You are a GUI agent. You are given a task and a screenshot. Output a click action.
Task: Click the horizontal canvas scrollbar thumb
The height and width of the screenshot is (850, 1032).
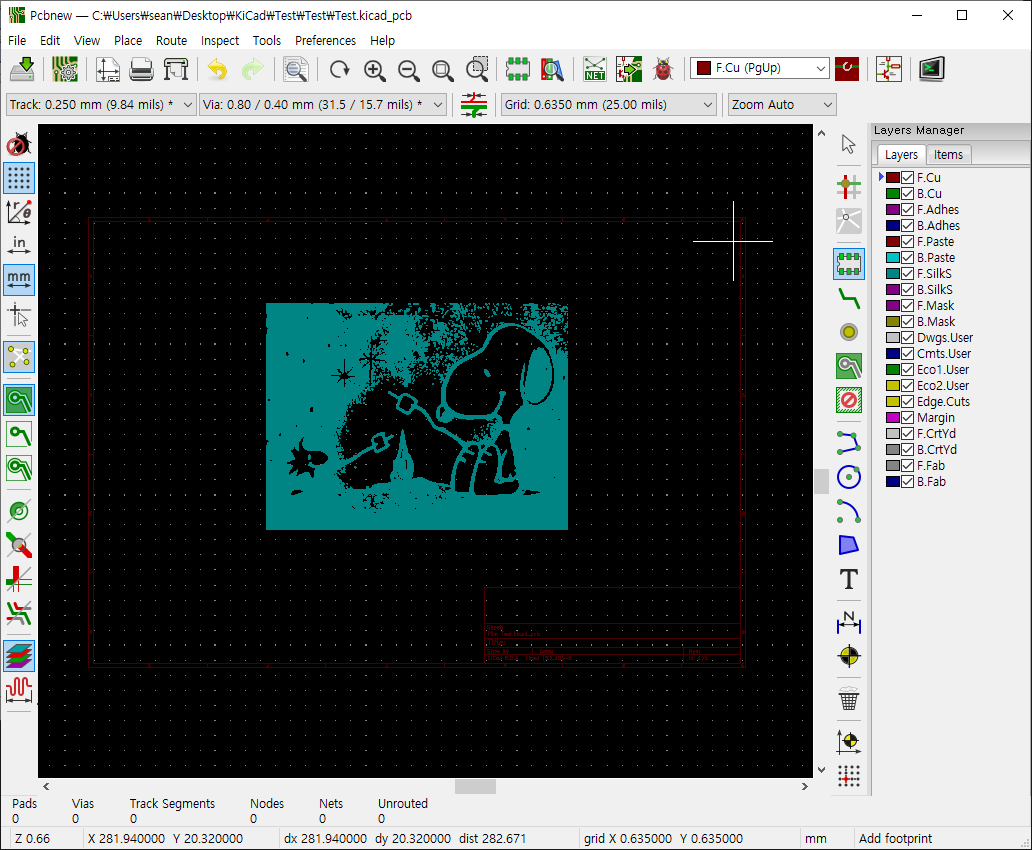475,787
